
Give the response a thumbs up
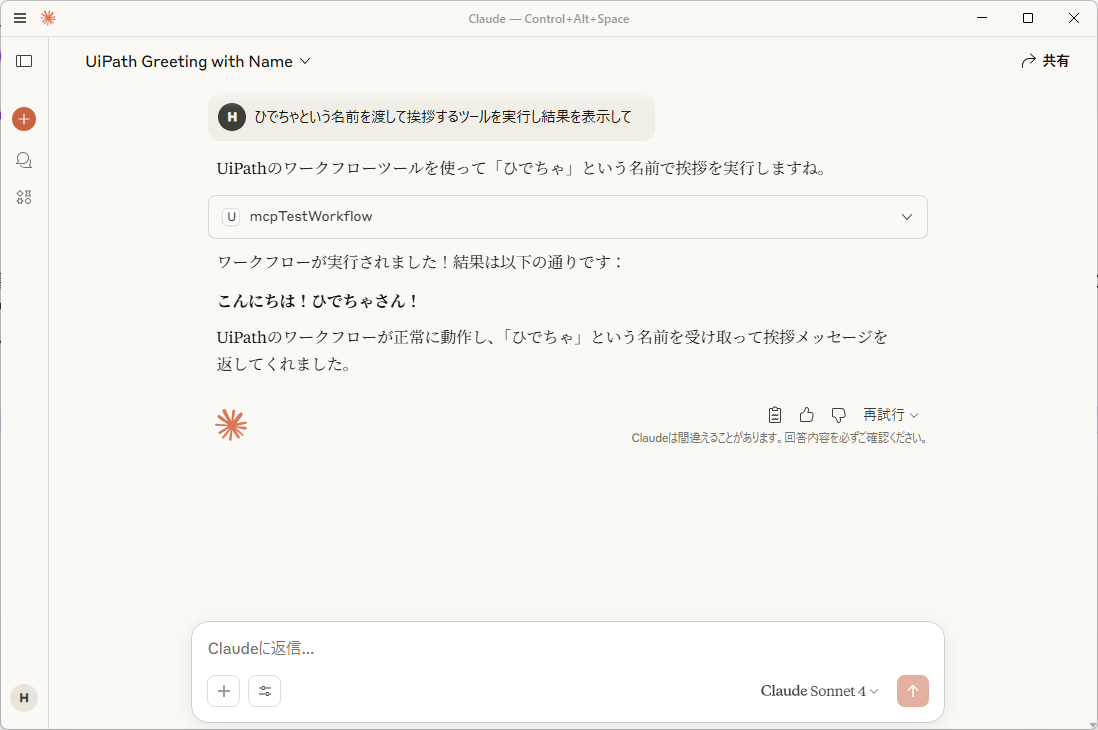coord(807,415)
